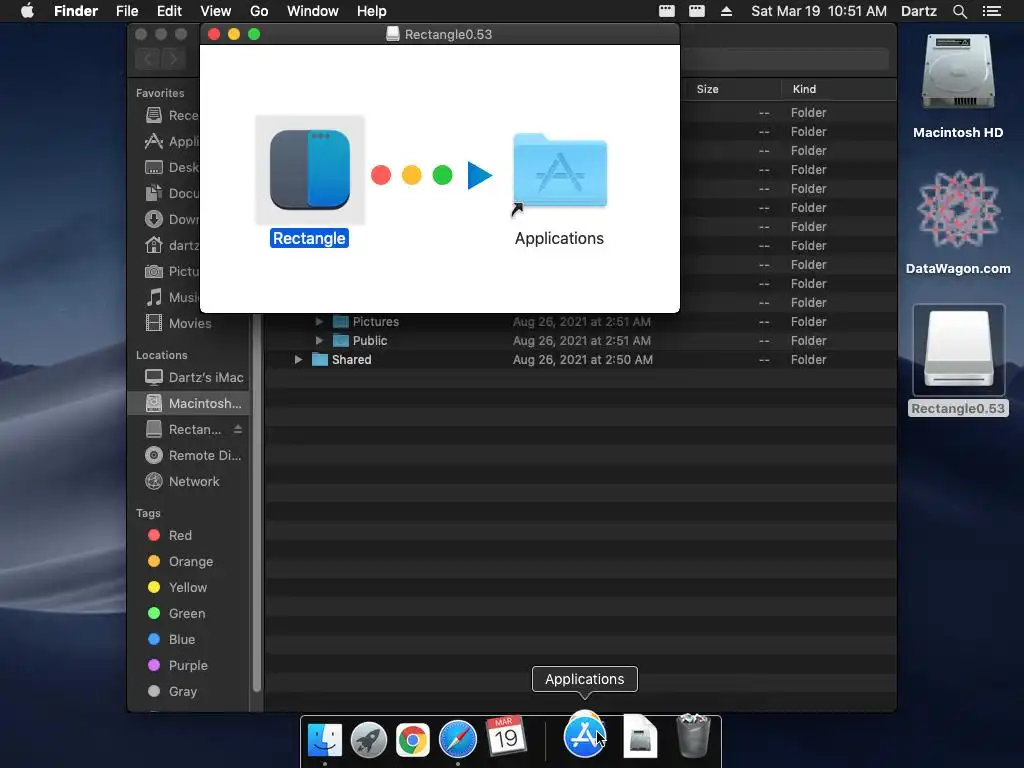Open Notification Center list icon
The image size is (1024, 768).
(x=992, y=11)
